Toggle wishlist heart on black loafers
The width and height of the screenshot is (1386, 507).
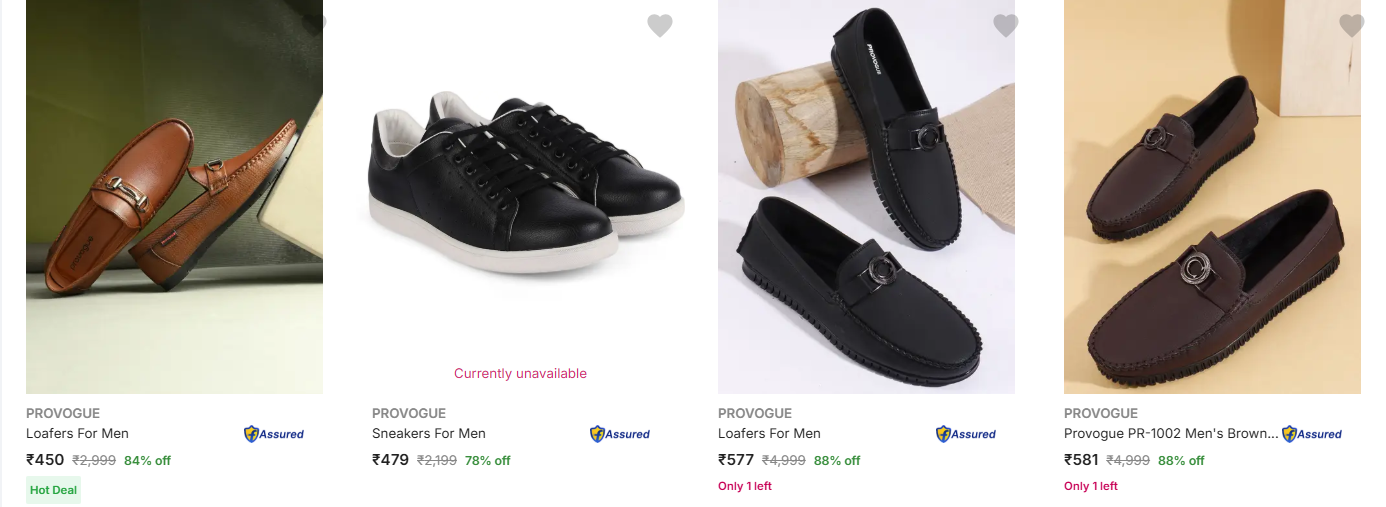click(x=1006, y=26)
